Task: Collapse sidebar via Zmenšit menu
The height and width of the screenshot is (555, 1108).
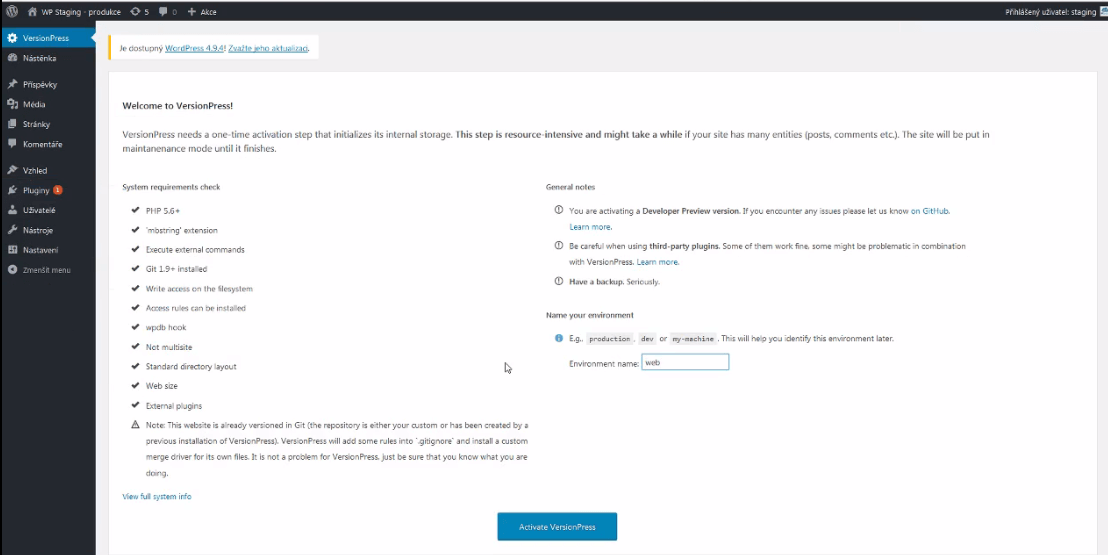Action: (x=48, y=270)
